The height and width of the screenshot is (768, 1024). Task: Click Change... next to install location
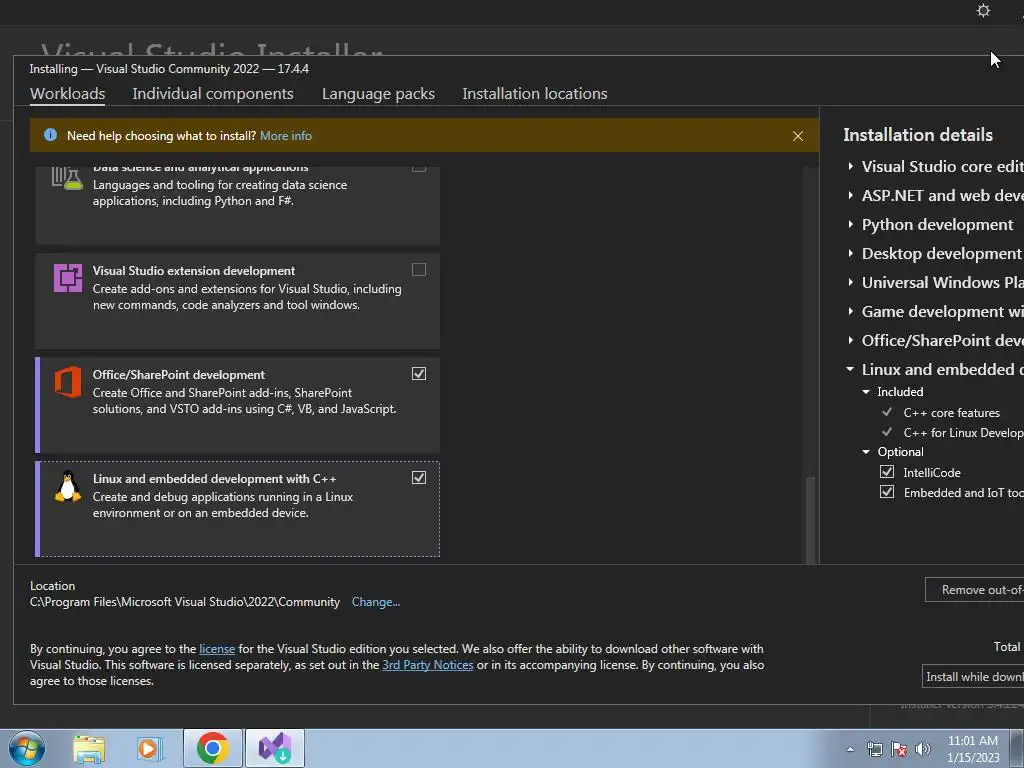pos(376,602)
